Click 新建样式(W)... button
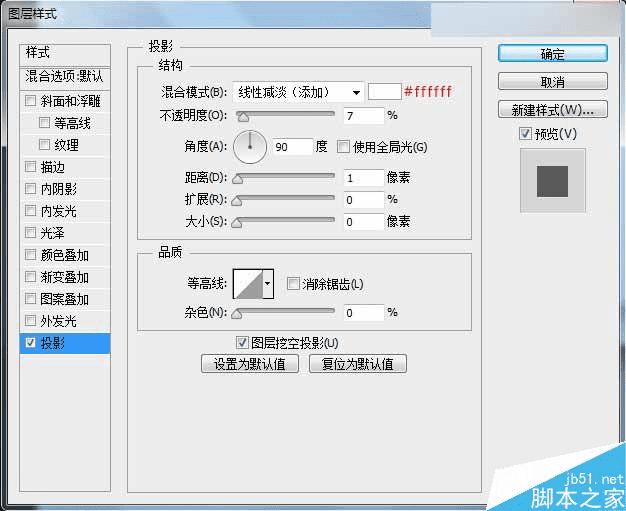Viewport: 626px width, 511px height. (553, 109)
